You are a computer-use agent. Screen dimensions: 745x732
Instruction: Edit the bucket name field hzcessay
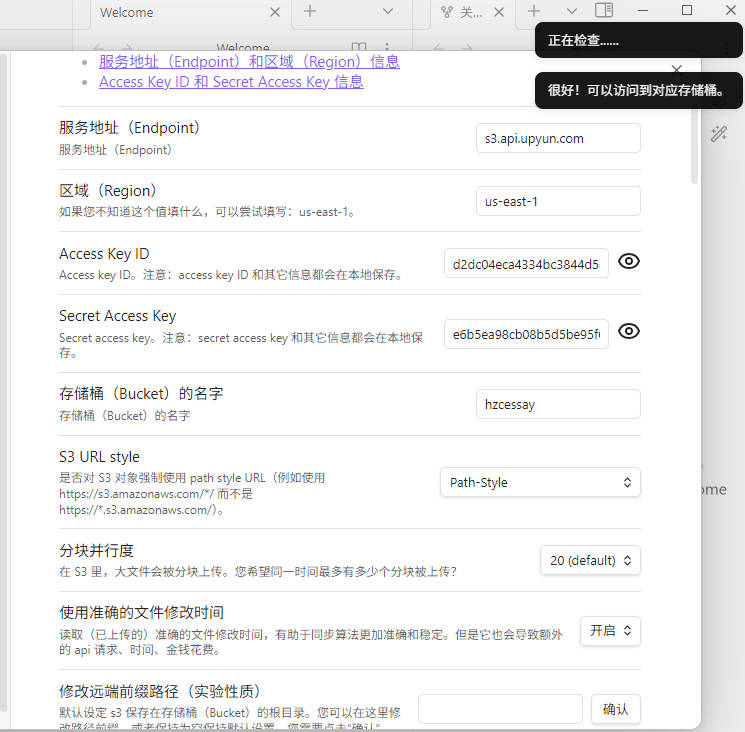click(x=558, y=404)
